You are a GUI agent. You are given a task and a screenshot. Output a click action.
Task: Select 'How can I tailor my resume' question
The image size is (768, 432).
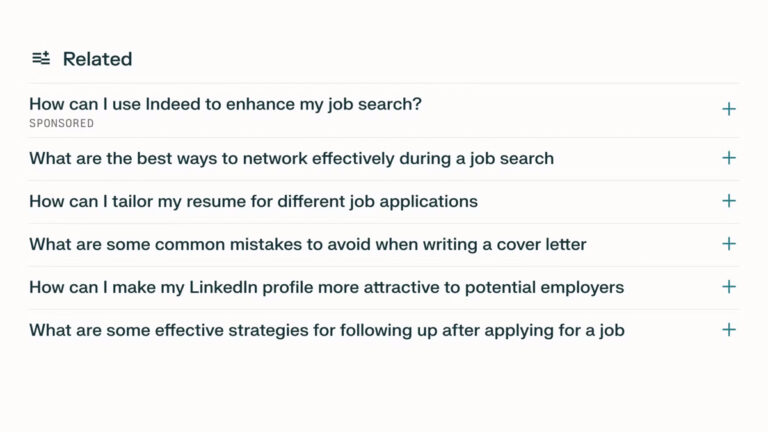253,201
